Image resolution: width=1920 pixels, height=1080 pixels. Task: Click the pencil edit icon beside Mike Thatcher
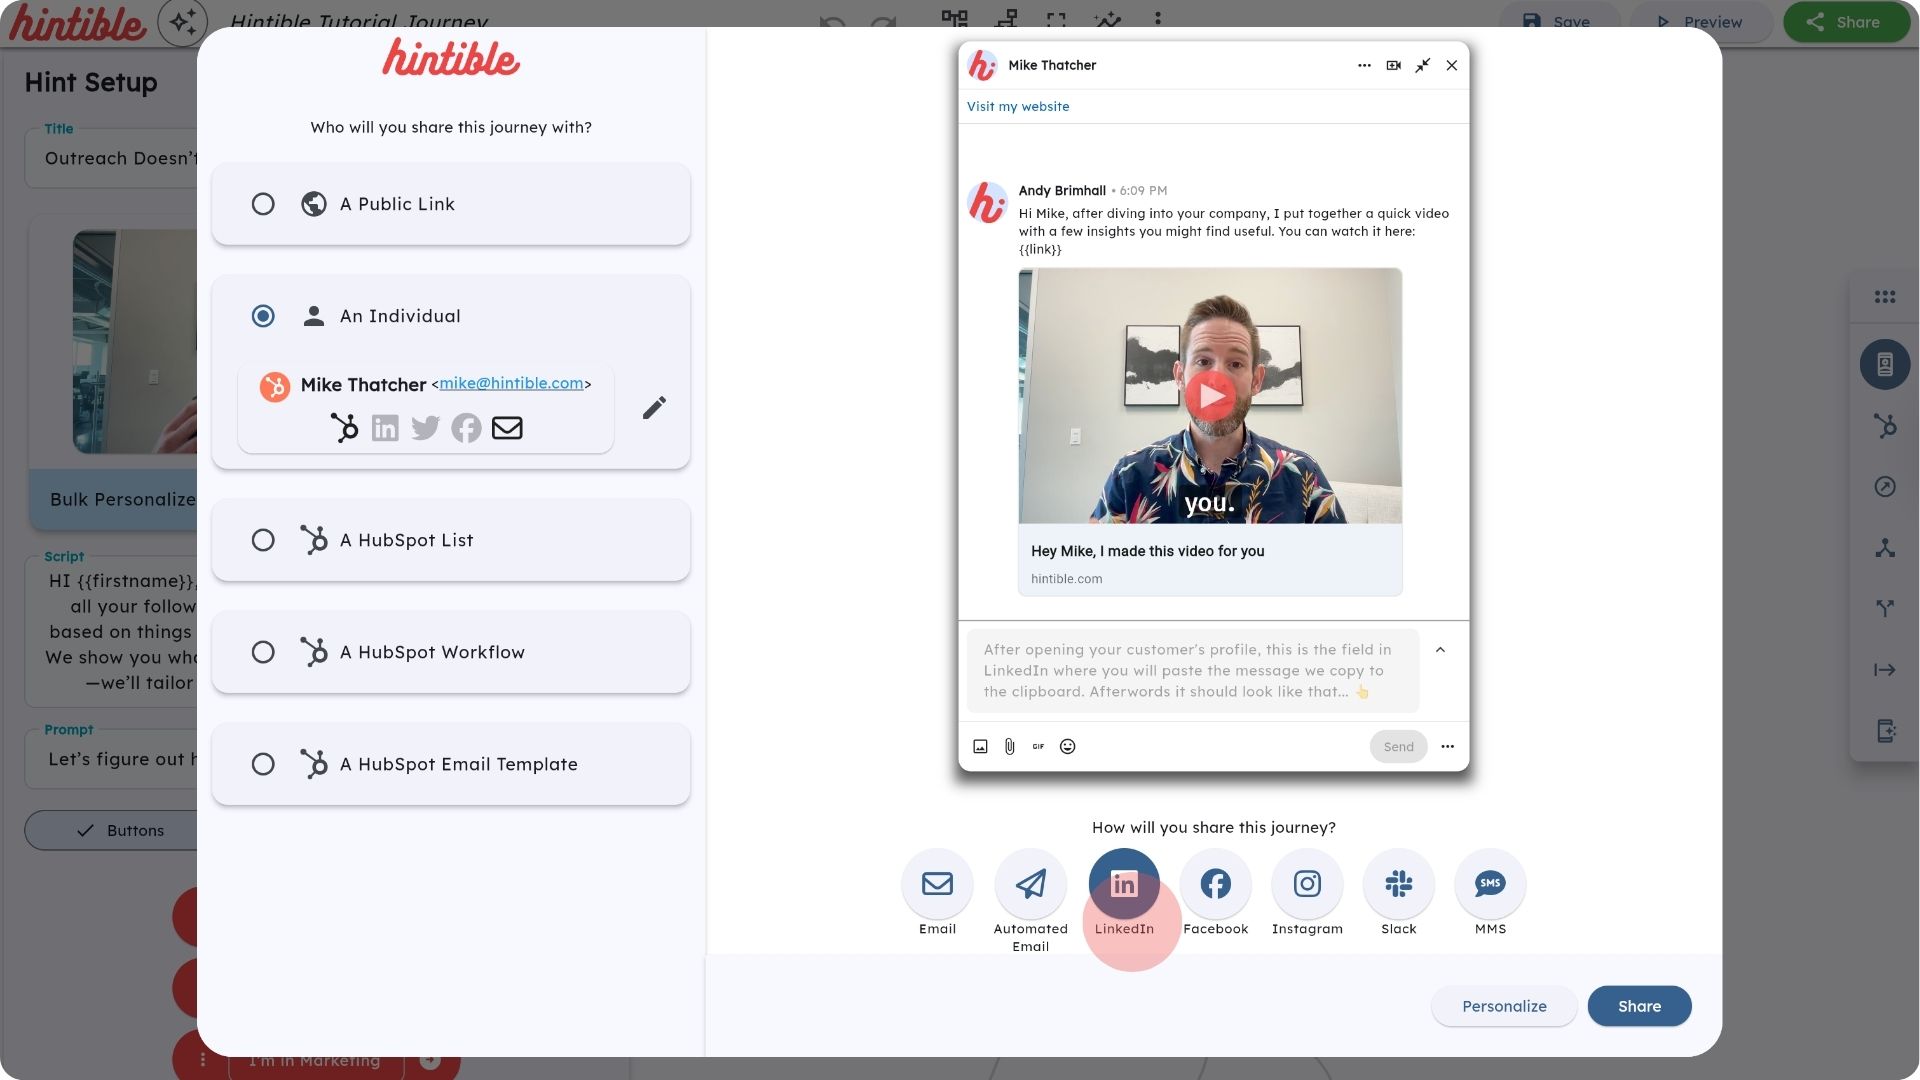pos(654,408)
